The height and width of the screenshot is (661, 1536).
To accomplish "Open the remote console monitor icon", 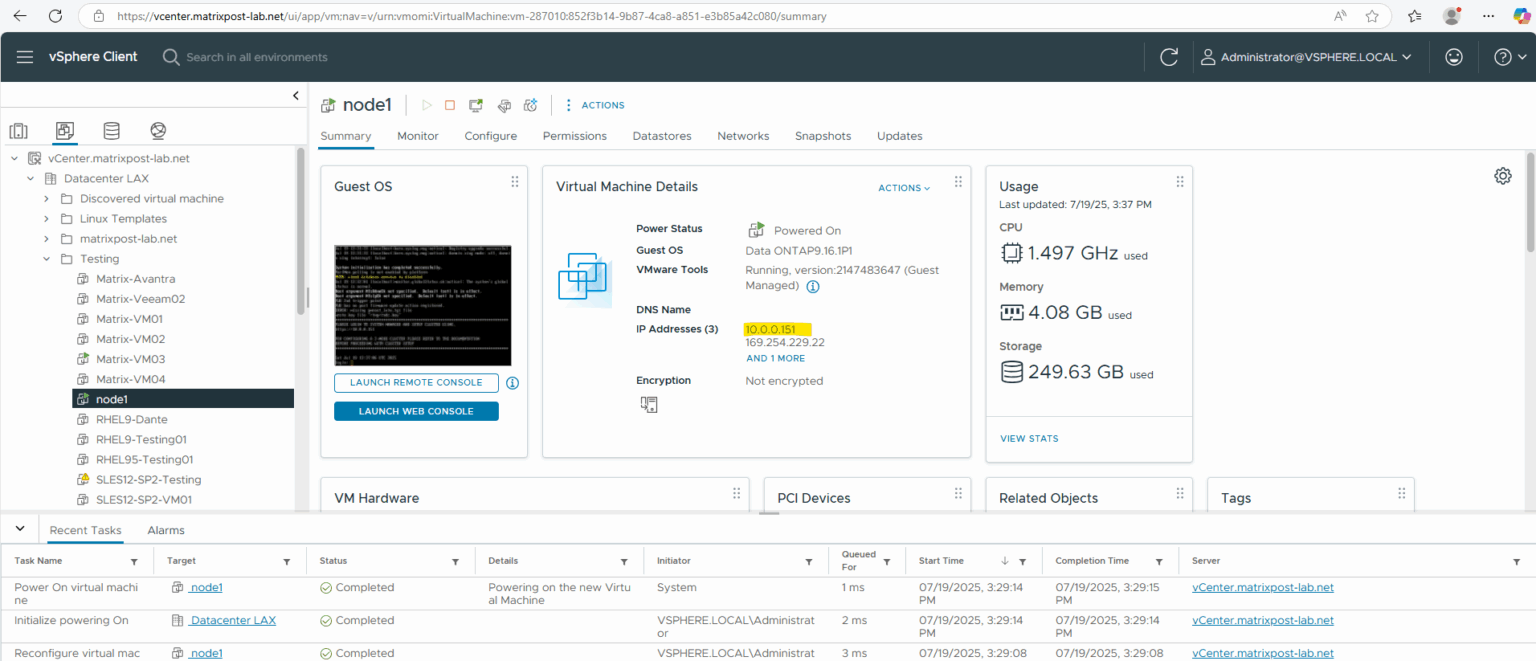I will 475,105.
